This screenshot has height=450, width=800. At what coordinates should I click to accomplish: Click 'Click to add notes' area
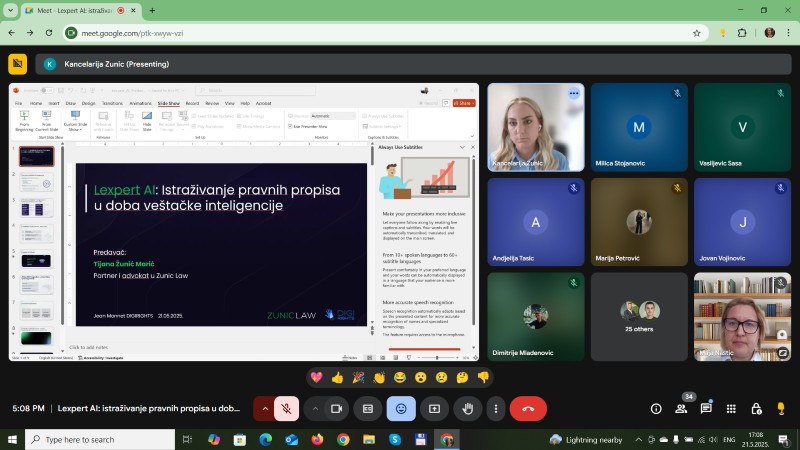point(88,347)
